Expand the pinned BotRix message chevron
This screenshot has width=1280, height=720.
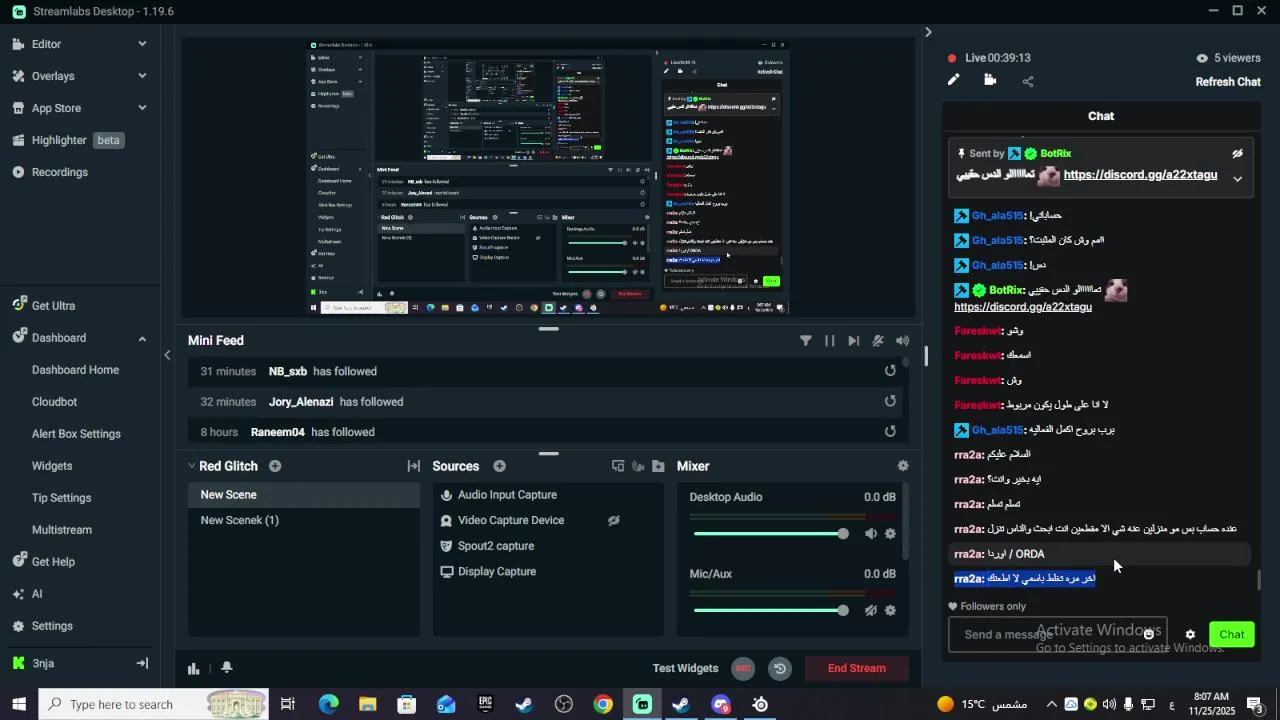point(1237,179)
